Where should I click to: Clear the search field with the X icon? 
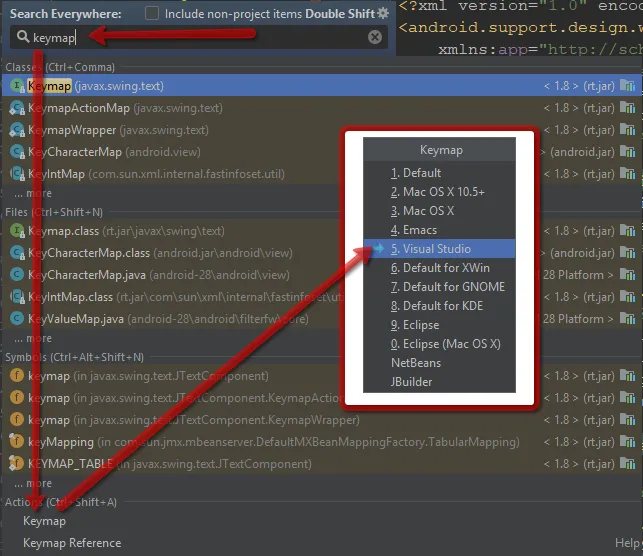point(374,37)
